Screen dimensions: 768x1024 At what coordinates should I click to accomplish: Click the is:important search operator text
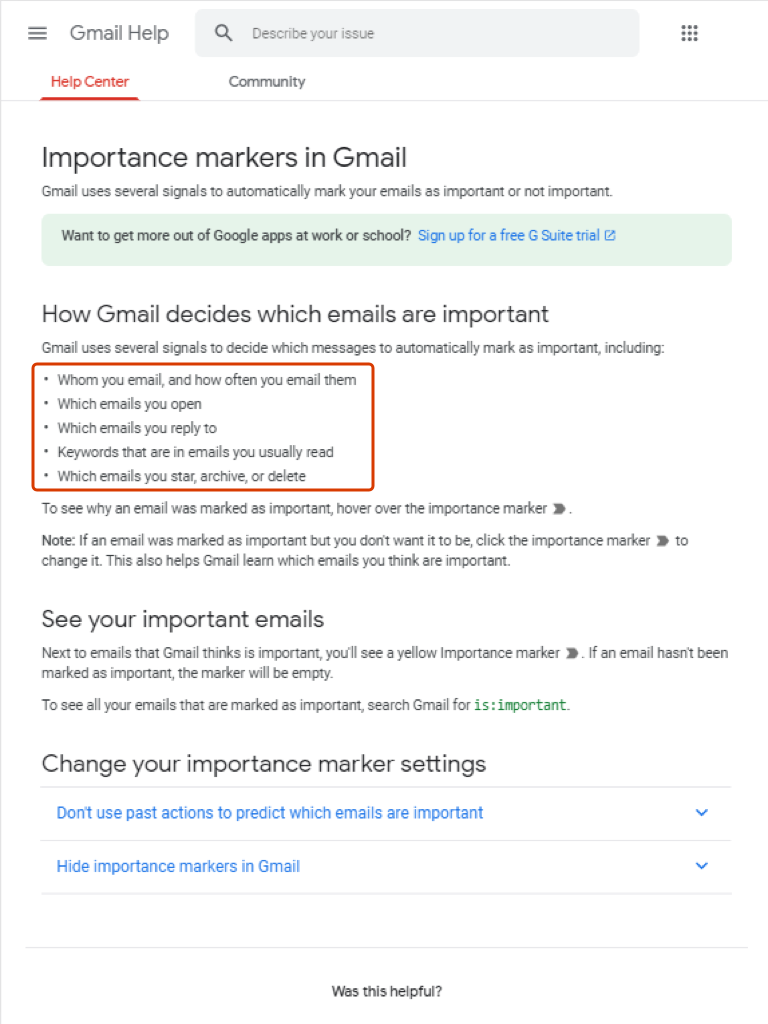pyautogui.click(x=520, y=705)
